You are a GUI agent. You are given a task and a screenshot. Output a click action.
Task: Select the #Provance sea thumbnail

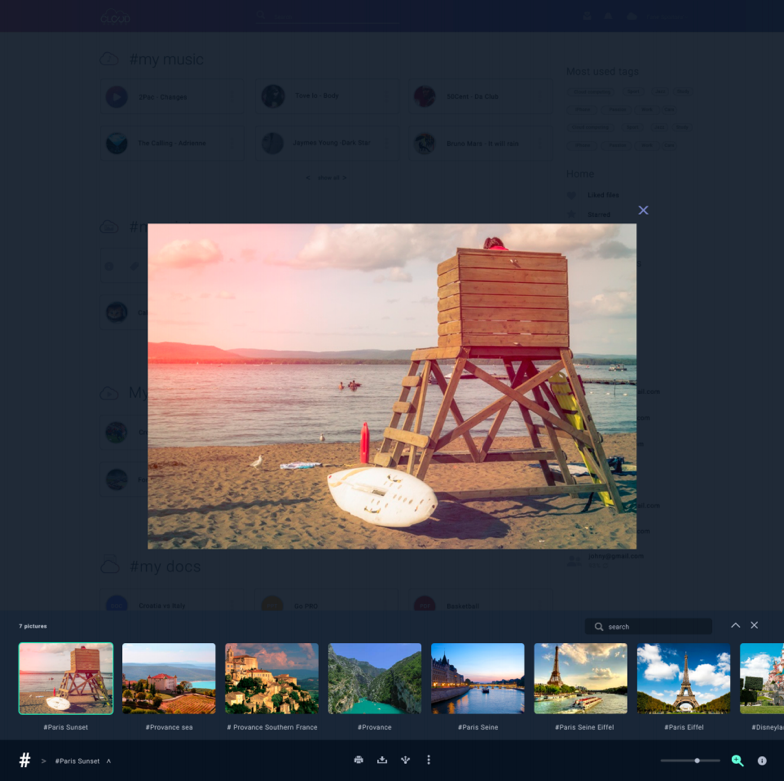coord(169,678)
